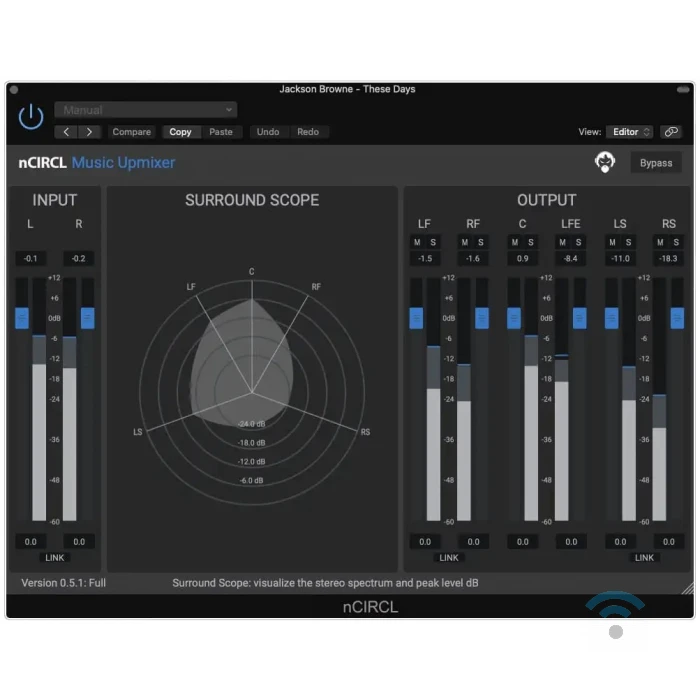Solo the LFE output channel
The height and width of the screenshot is (700, 700).
coord(579,242)
